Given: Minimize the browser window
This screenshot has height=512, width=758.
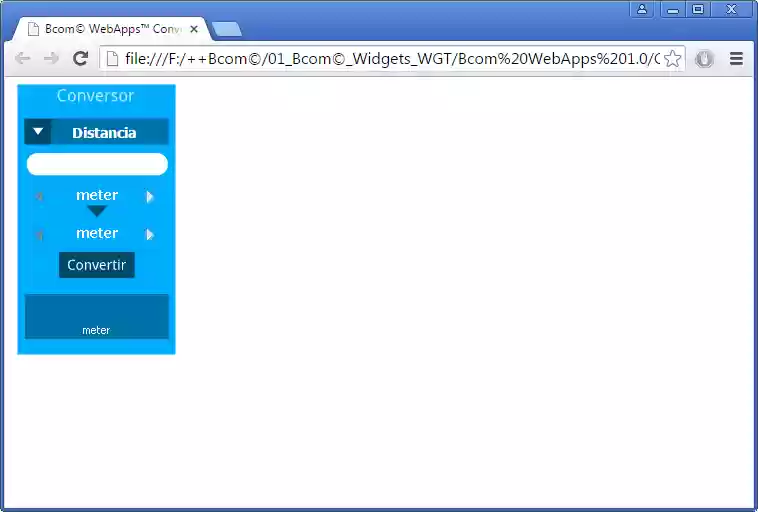Looking at the screenshot, I should tap(672, 10).
